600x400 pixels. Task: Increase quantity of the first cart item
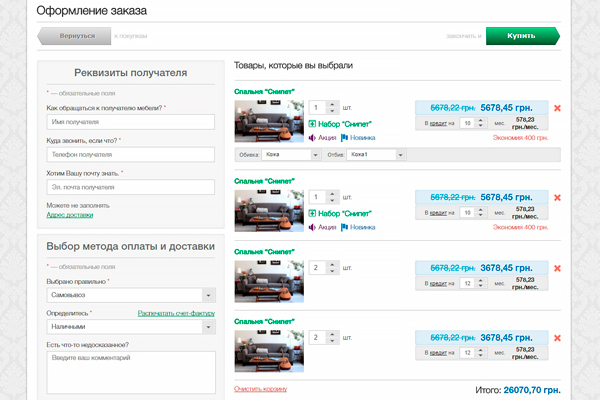tap(332, 104)
